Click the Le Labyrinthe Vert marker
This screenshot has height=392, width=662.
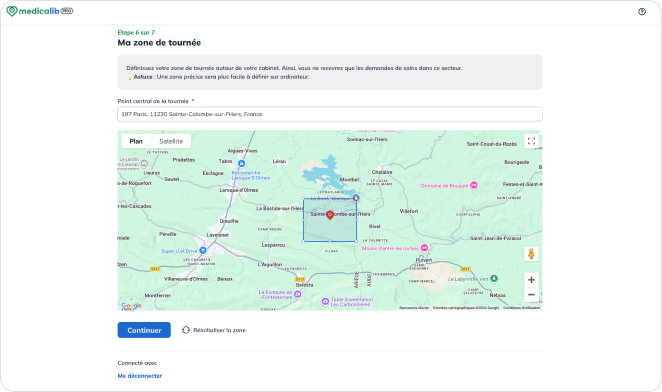click(494, 279)
